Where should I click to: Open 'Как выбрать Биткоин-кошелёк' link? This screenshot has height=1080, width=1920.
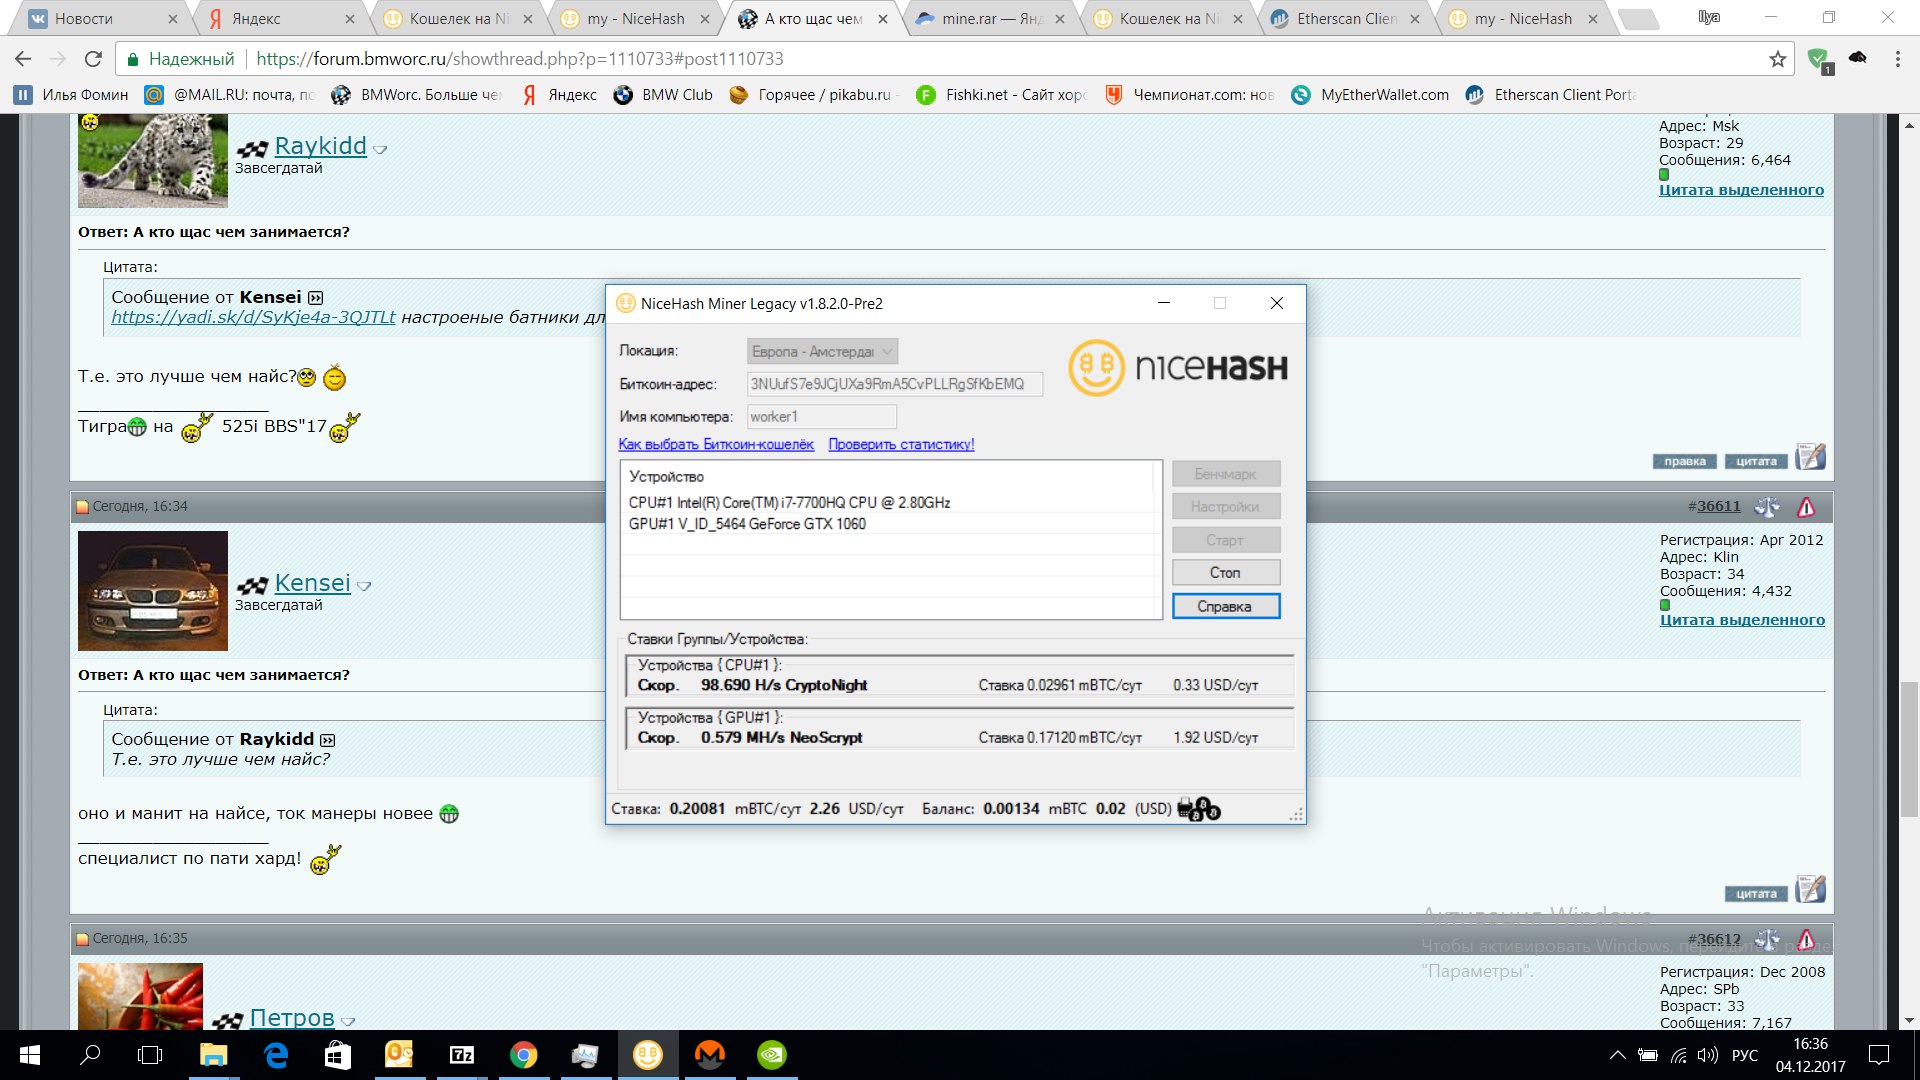716,444
